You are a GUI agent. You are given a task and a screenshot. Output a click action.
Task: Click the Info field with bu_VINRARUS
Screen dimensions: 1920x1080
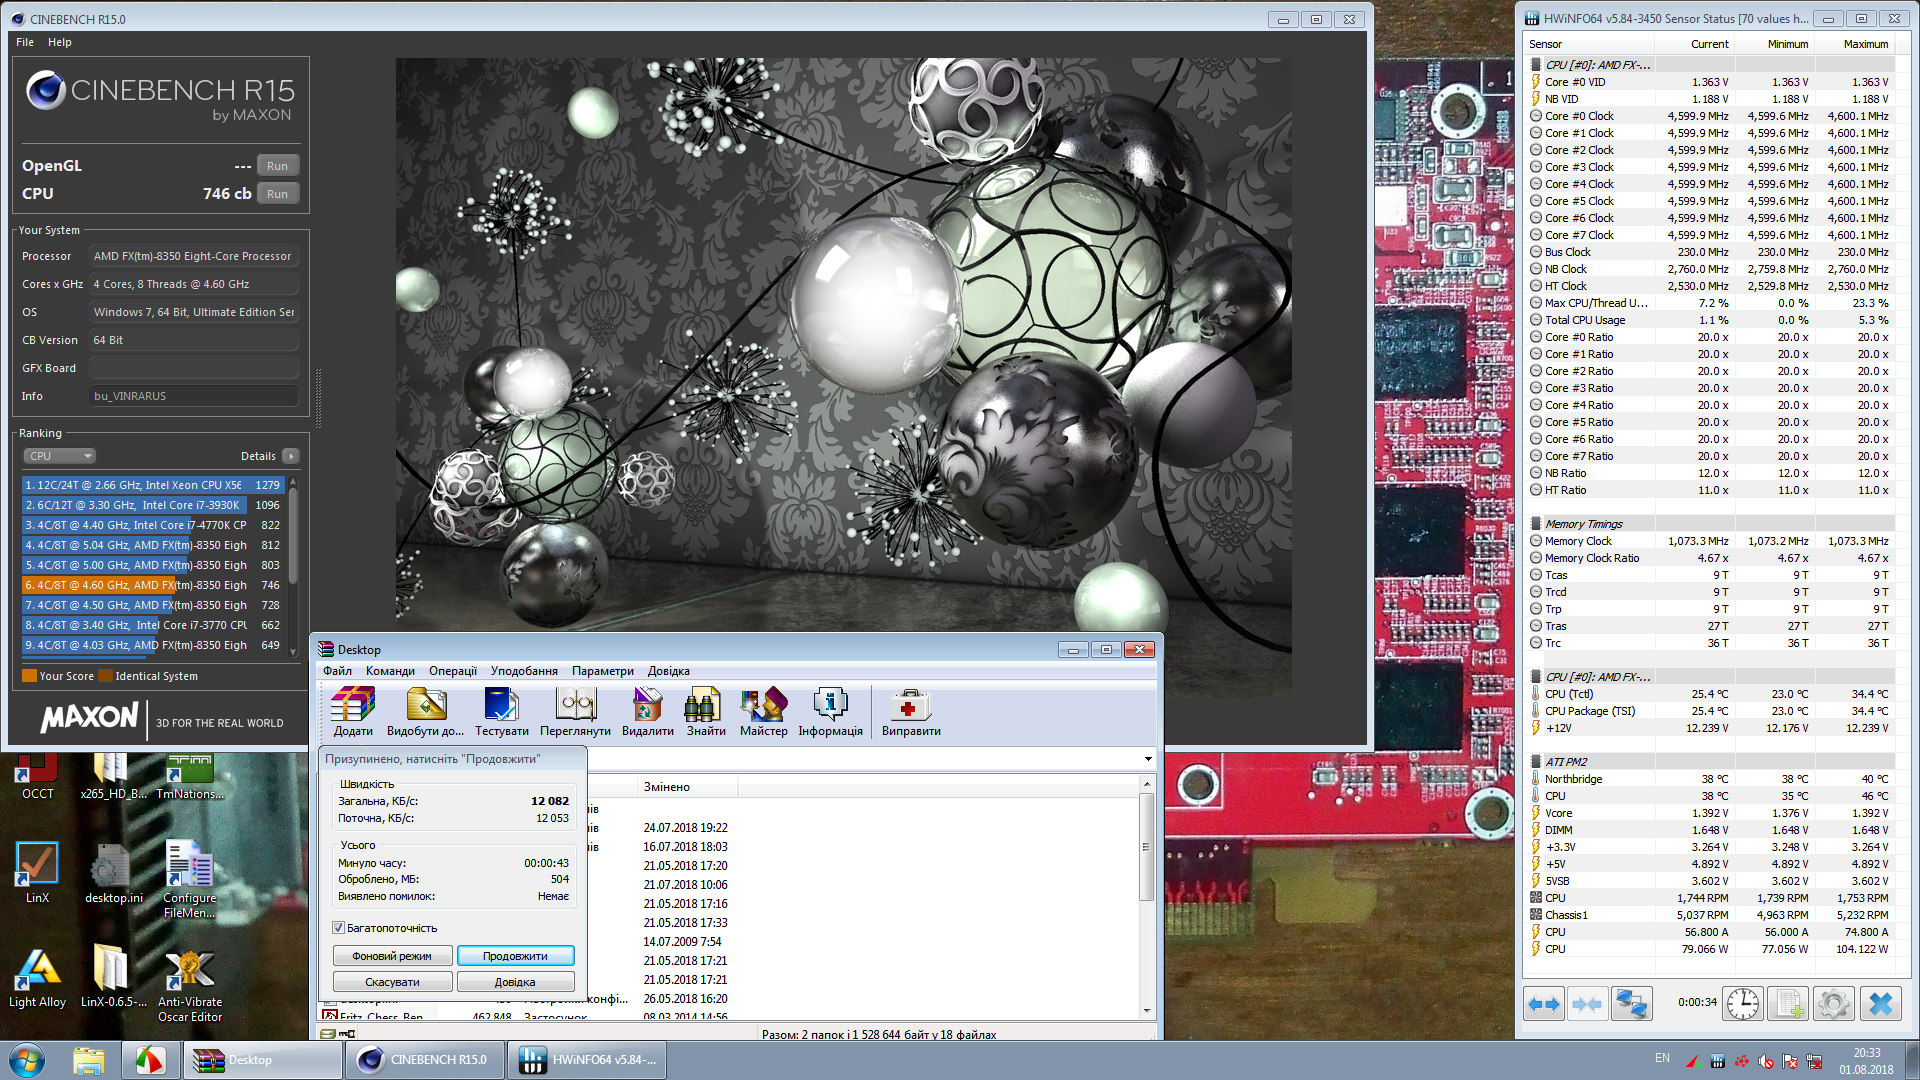click(x=193, y=396)
